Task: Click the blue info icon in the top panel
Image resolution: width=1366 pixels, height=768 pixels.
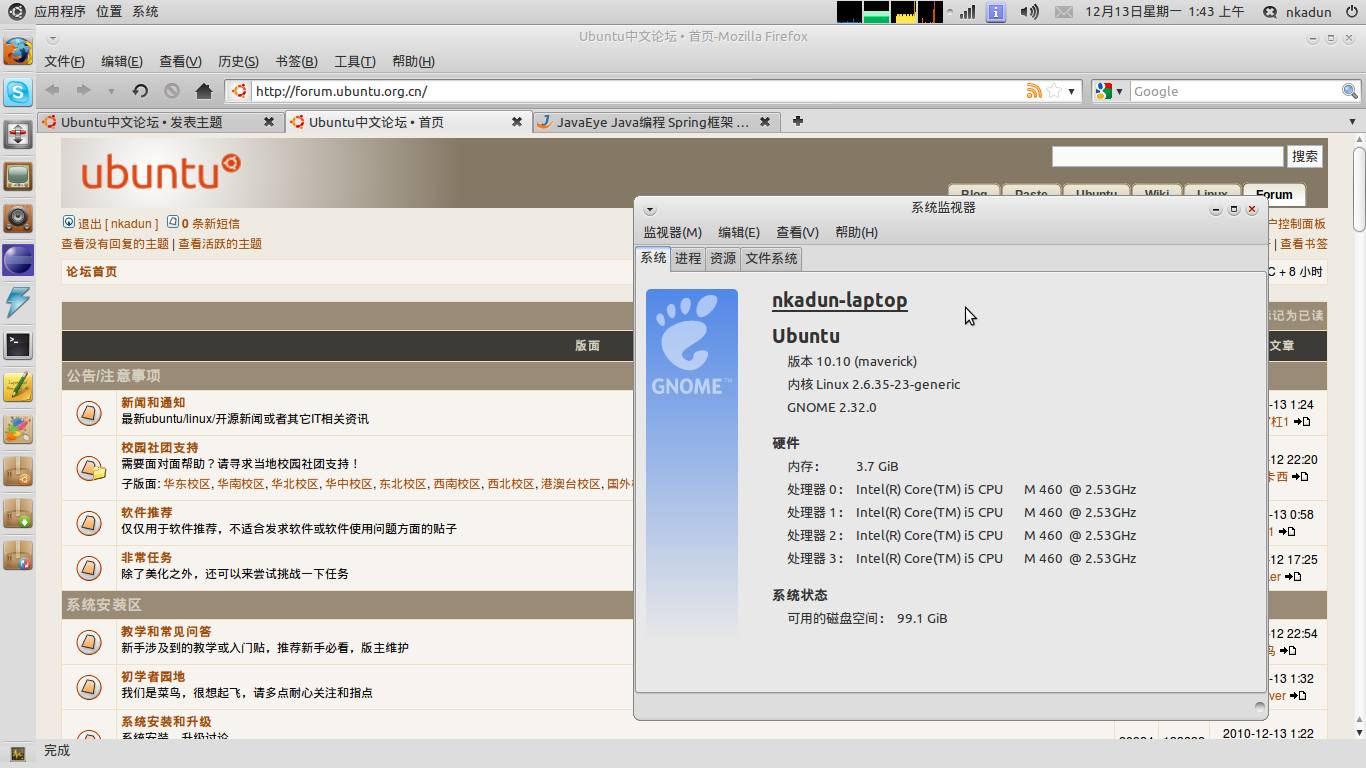Action: tap(996, 12)
